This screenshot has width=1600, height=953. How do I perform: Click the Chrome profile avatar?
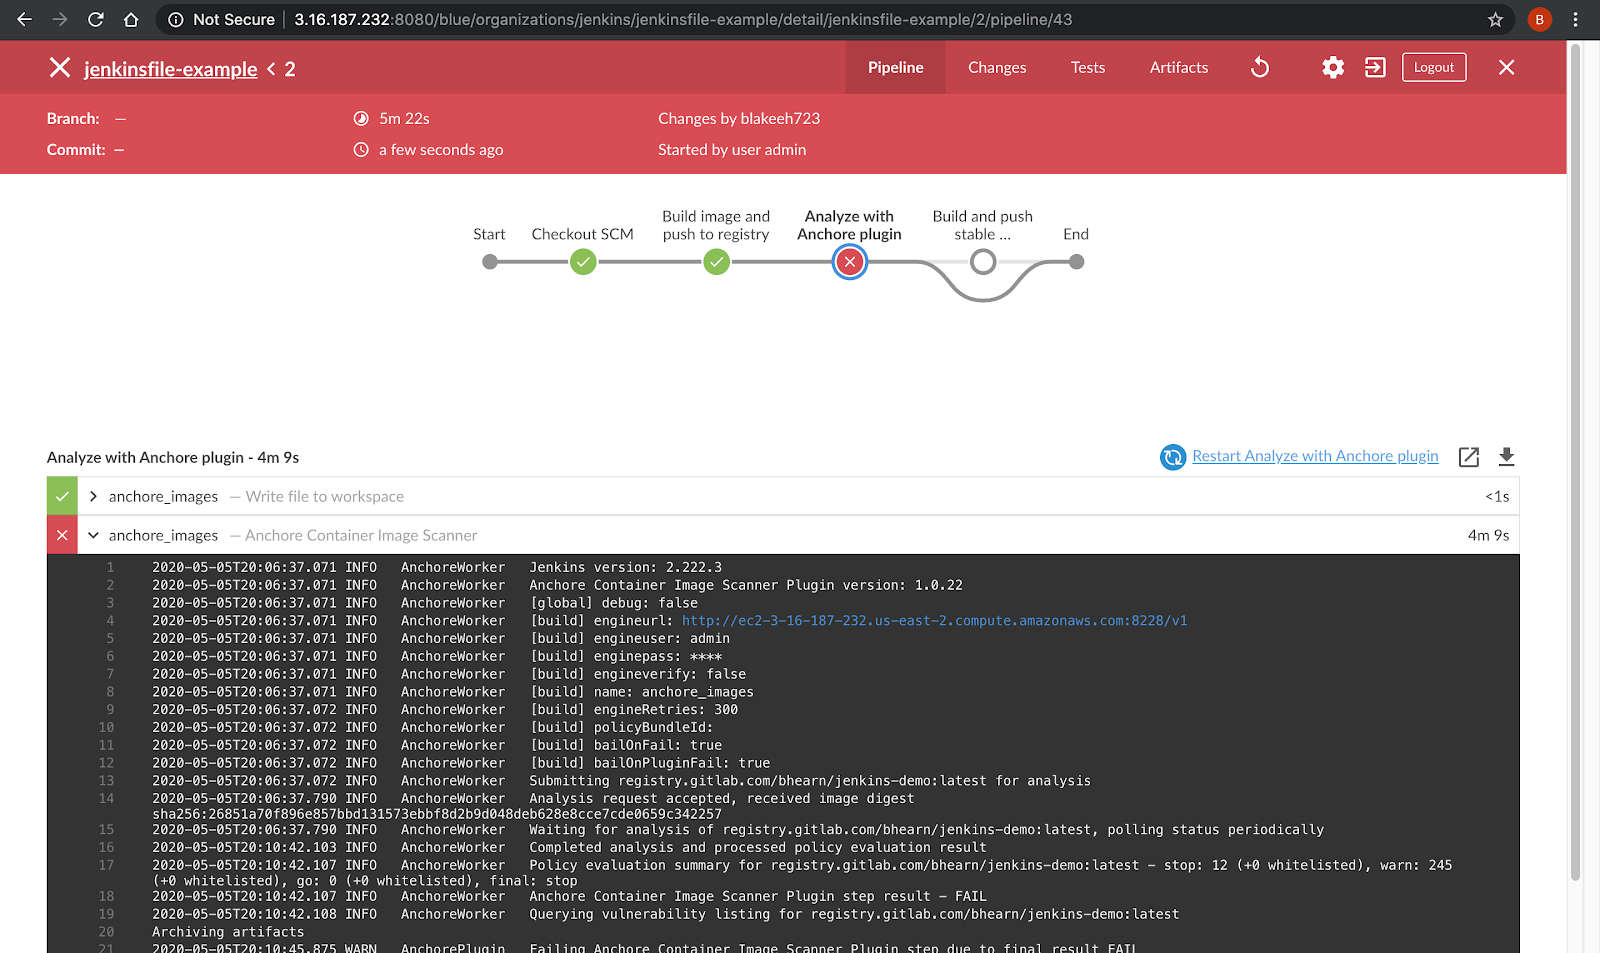tap(1538, 19)
